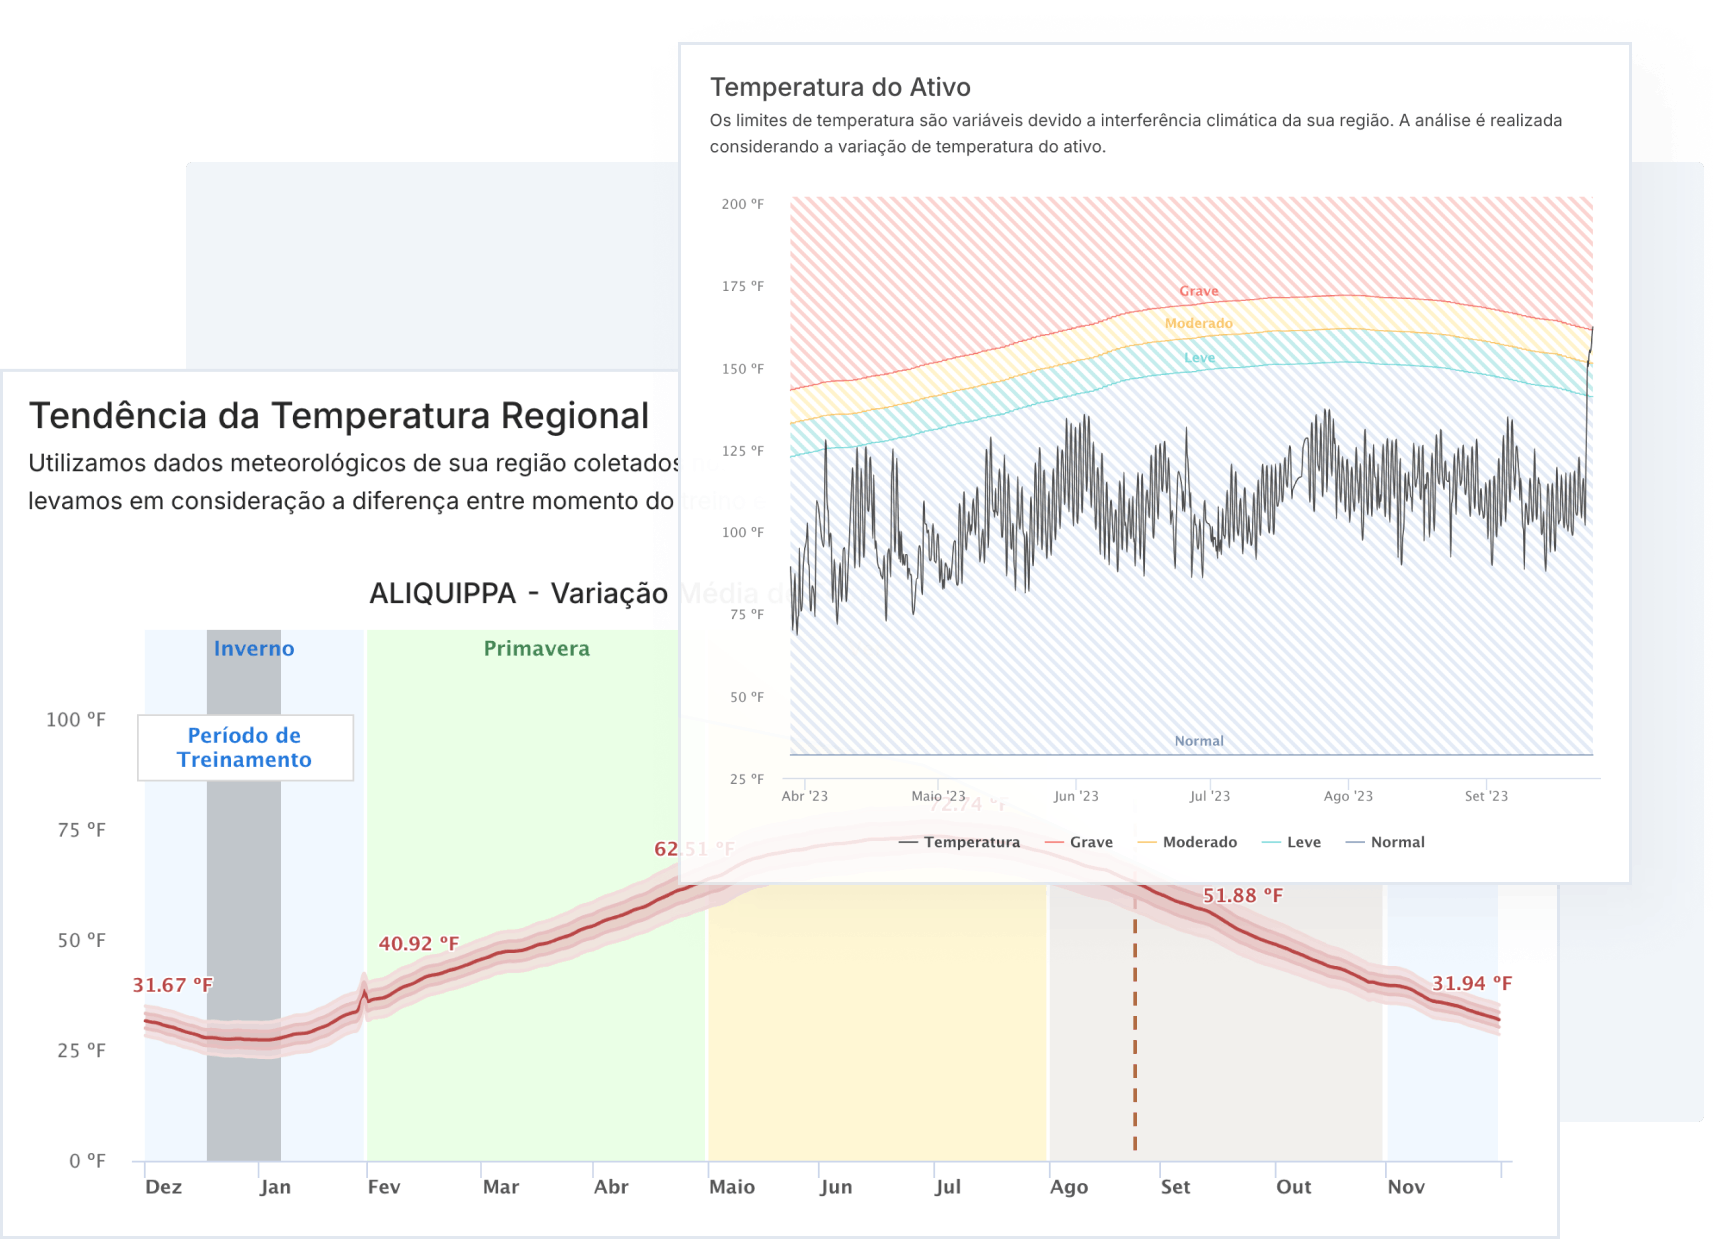Click the Leve threshold label inside chart

(1199, 357)
